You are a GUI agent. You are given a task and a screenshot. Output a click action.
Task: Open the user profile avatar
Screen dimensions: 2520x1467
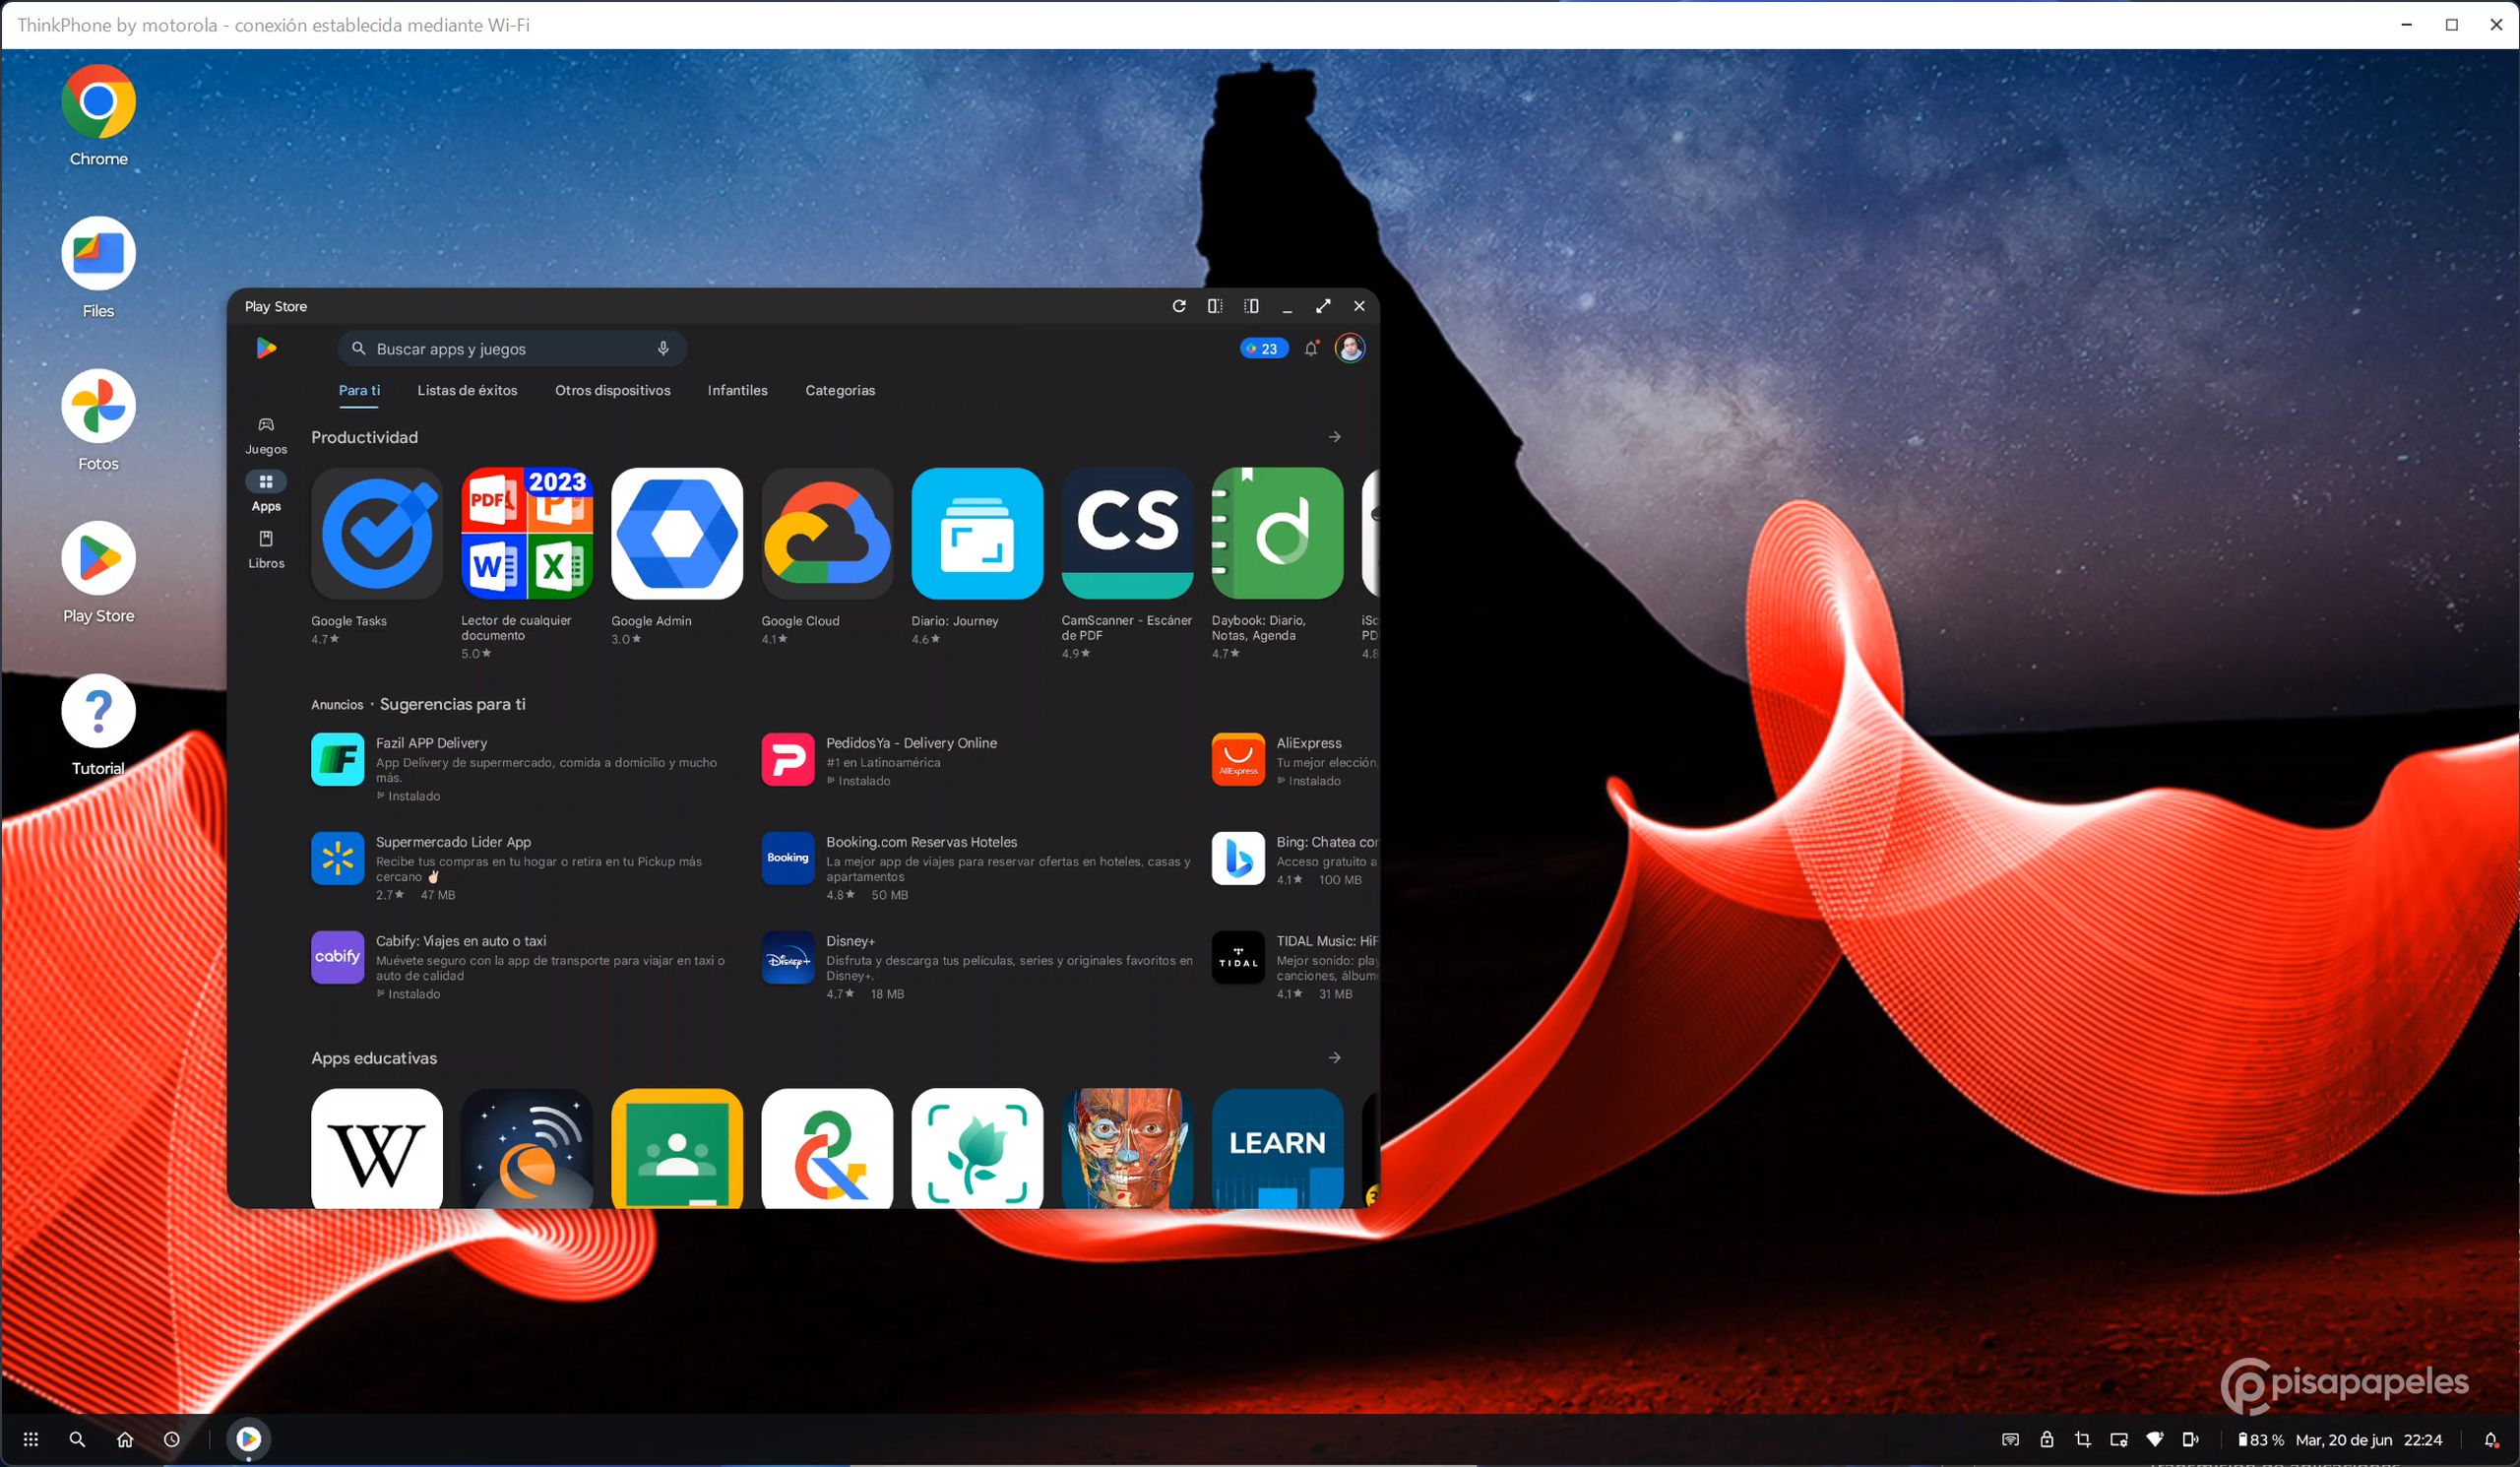(x=1350, y=348)
